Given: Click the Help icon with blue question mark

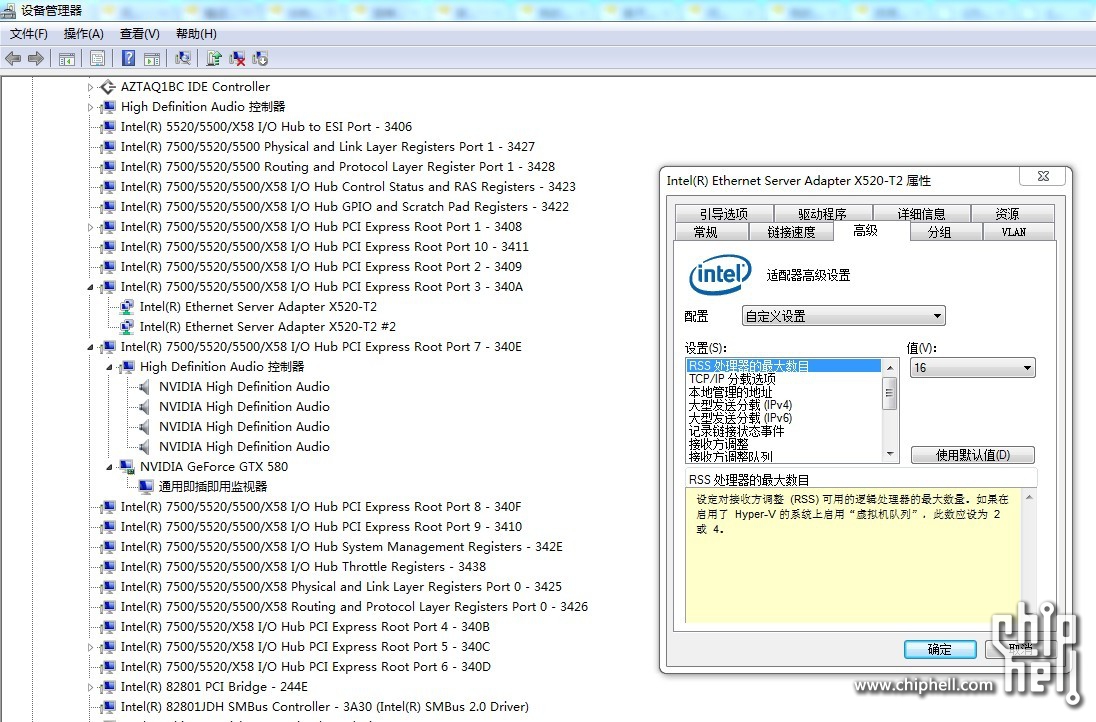Looking at the screenshot, I should pyautogui.click(x=127, y=58).
